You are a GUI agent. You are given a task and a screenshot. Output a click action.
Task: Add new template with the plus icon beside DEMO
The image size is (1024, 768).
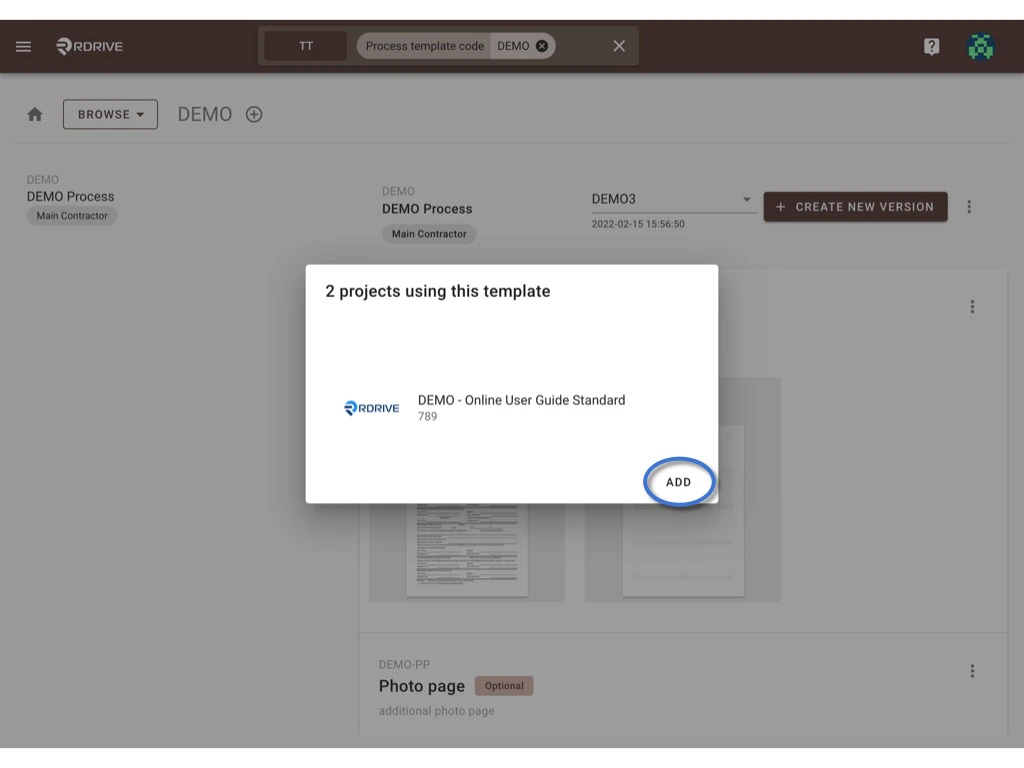tap(253, 114)
